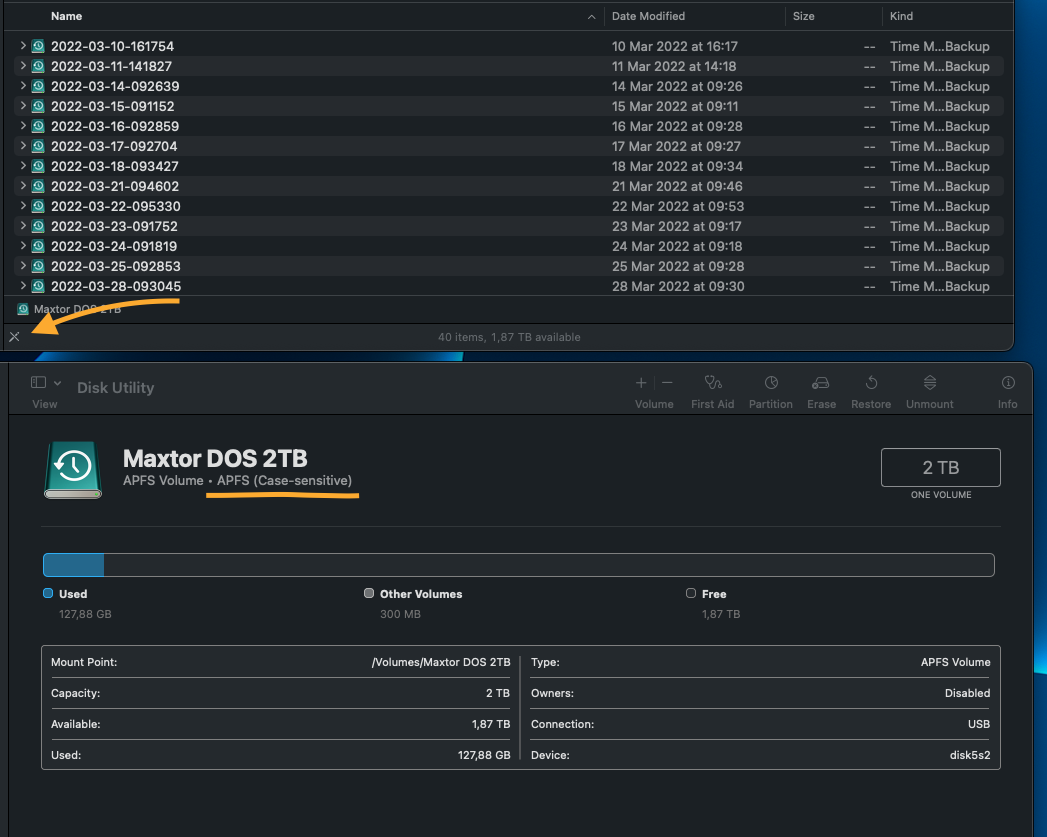Screen dimensions: 1047x837
Task: Sort Finder list by Size column
Action: pos(803,16)
